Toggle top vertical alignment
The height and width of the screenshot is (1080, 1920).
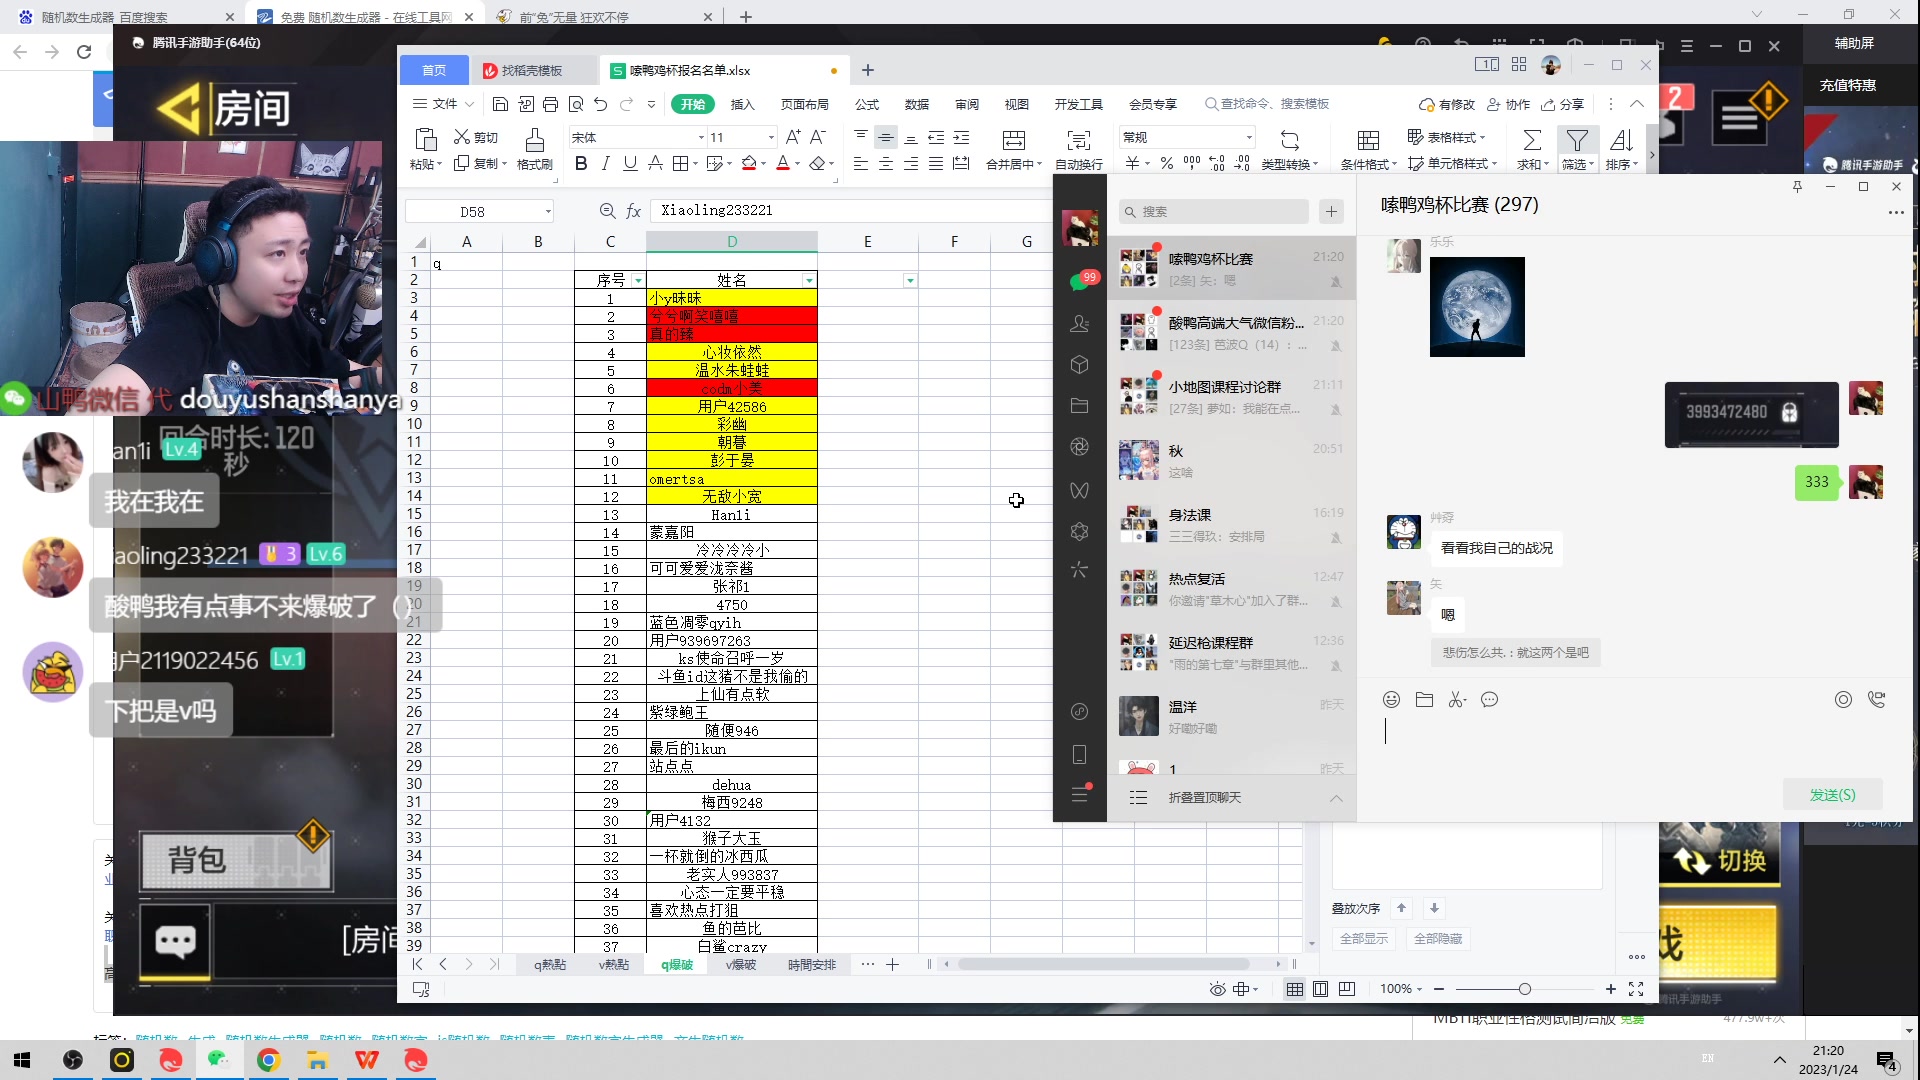coord(861,137)
